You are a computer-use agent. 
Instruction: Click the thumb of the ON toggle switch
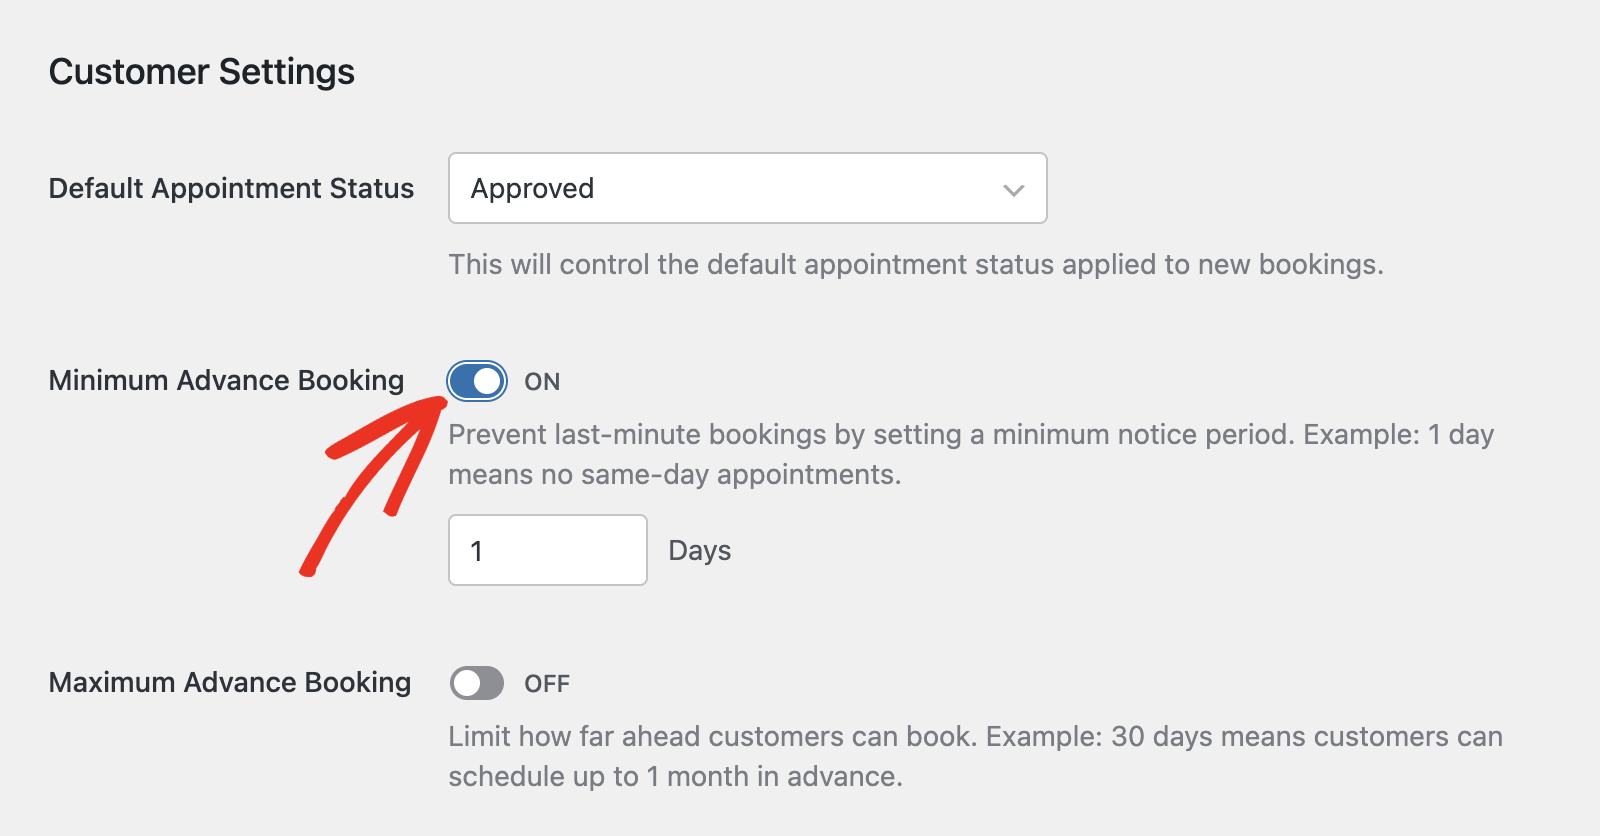[x=489, y=381]
